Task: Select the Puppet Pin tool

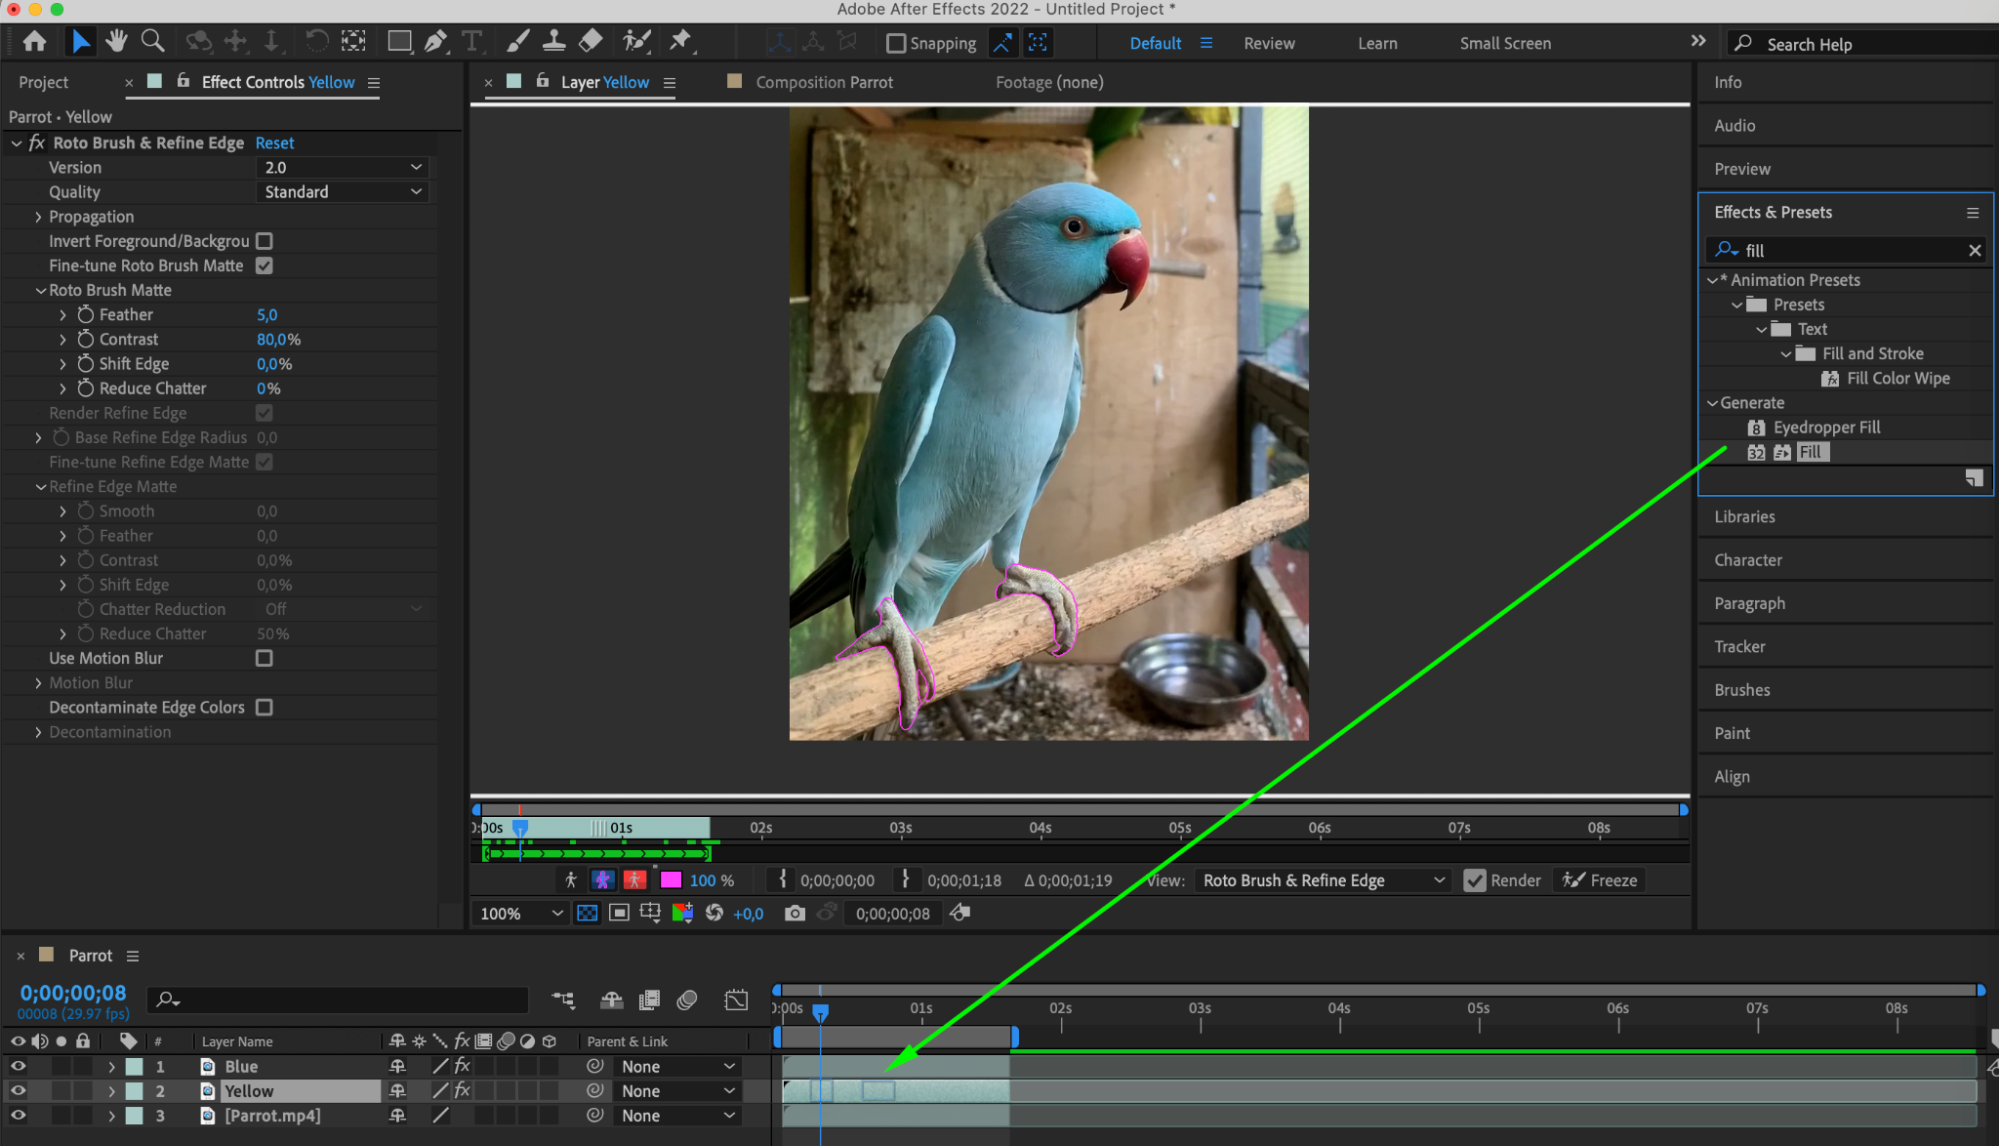Action: 680,42
